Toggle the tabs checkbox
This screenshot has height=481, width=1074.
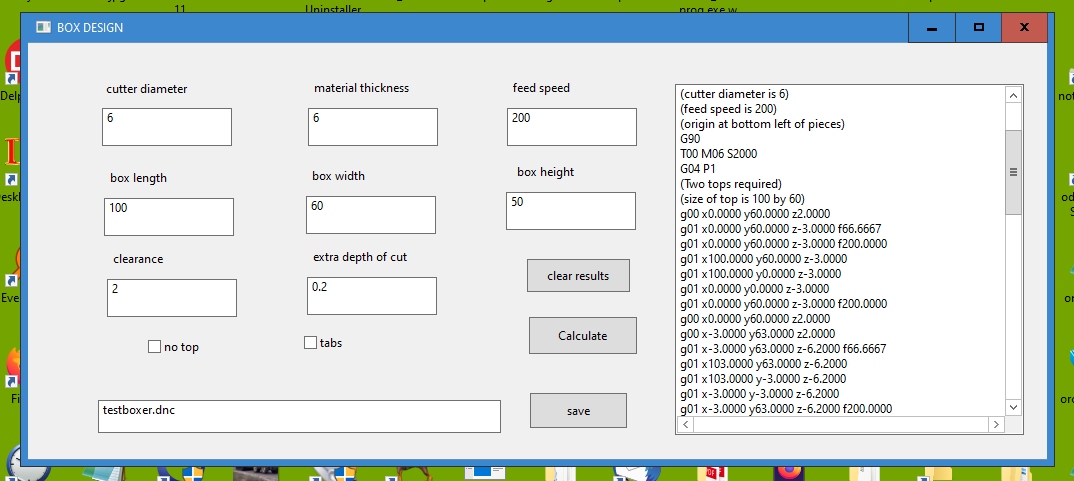point(310,343)
